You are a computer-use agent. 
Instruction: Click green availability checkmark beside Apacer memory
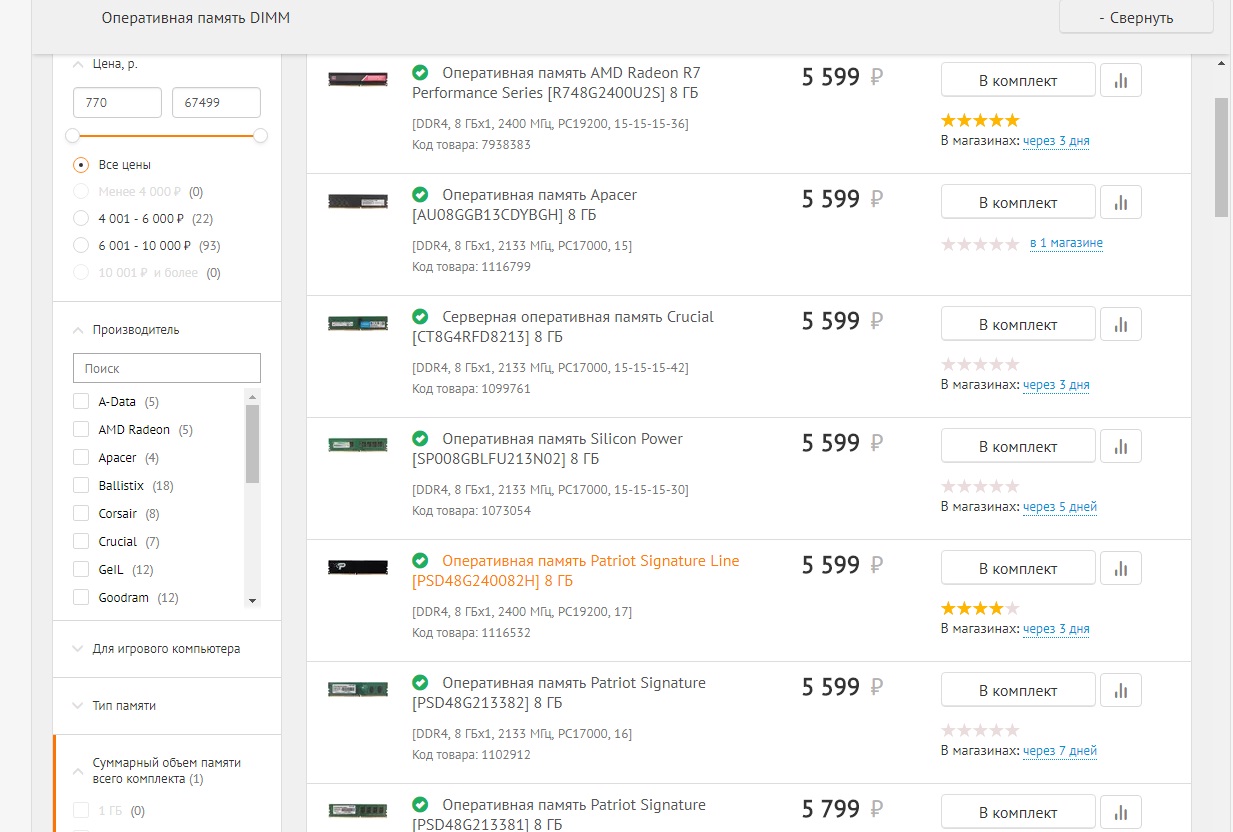pyautogui.click(x=420, y=194)
